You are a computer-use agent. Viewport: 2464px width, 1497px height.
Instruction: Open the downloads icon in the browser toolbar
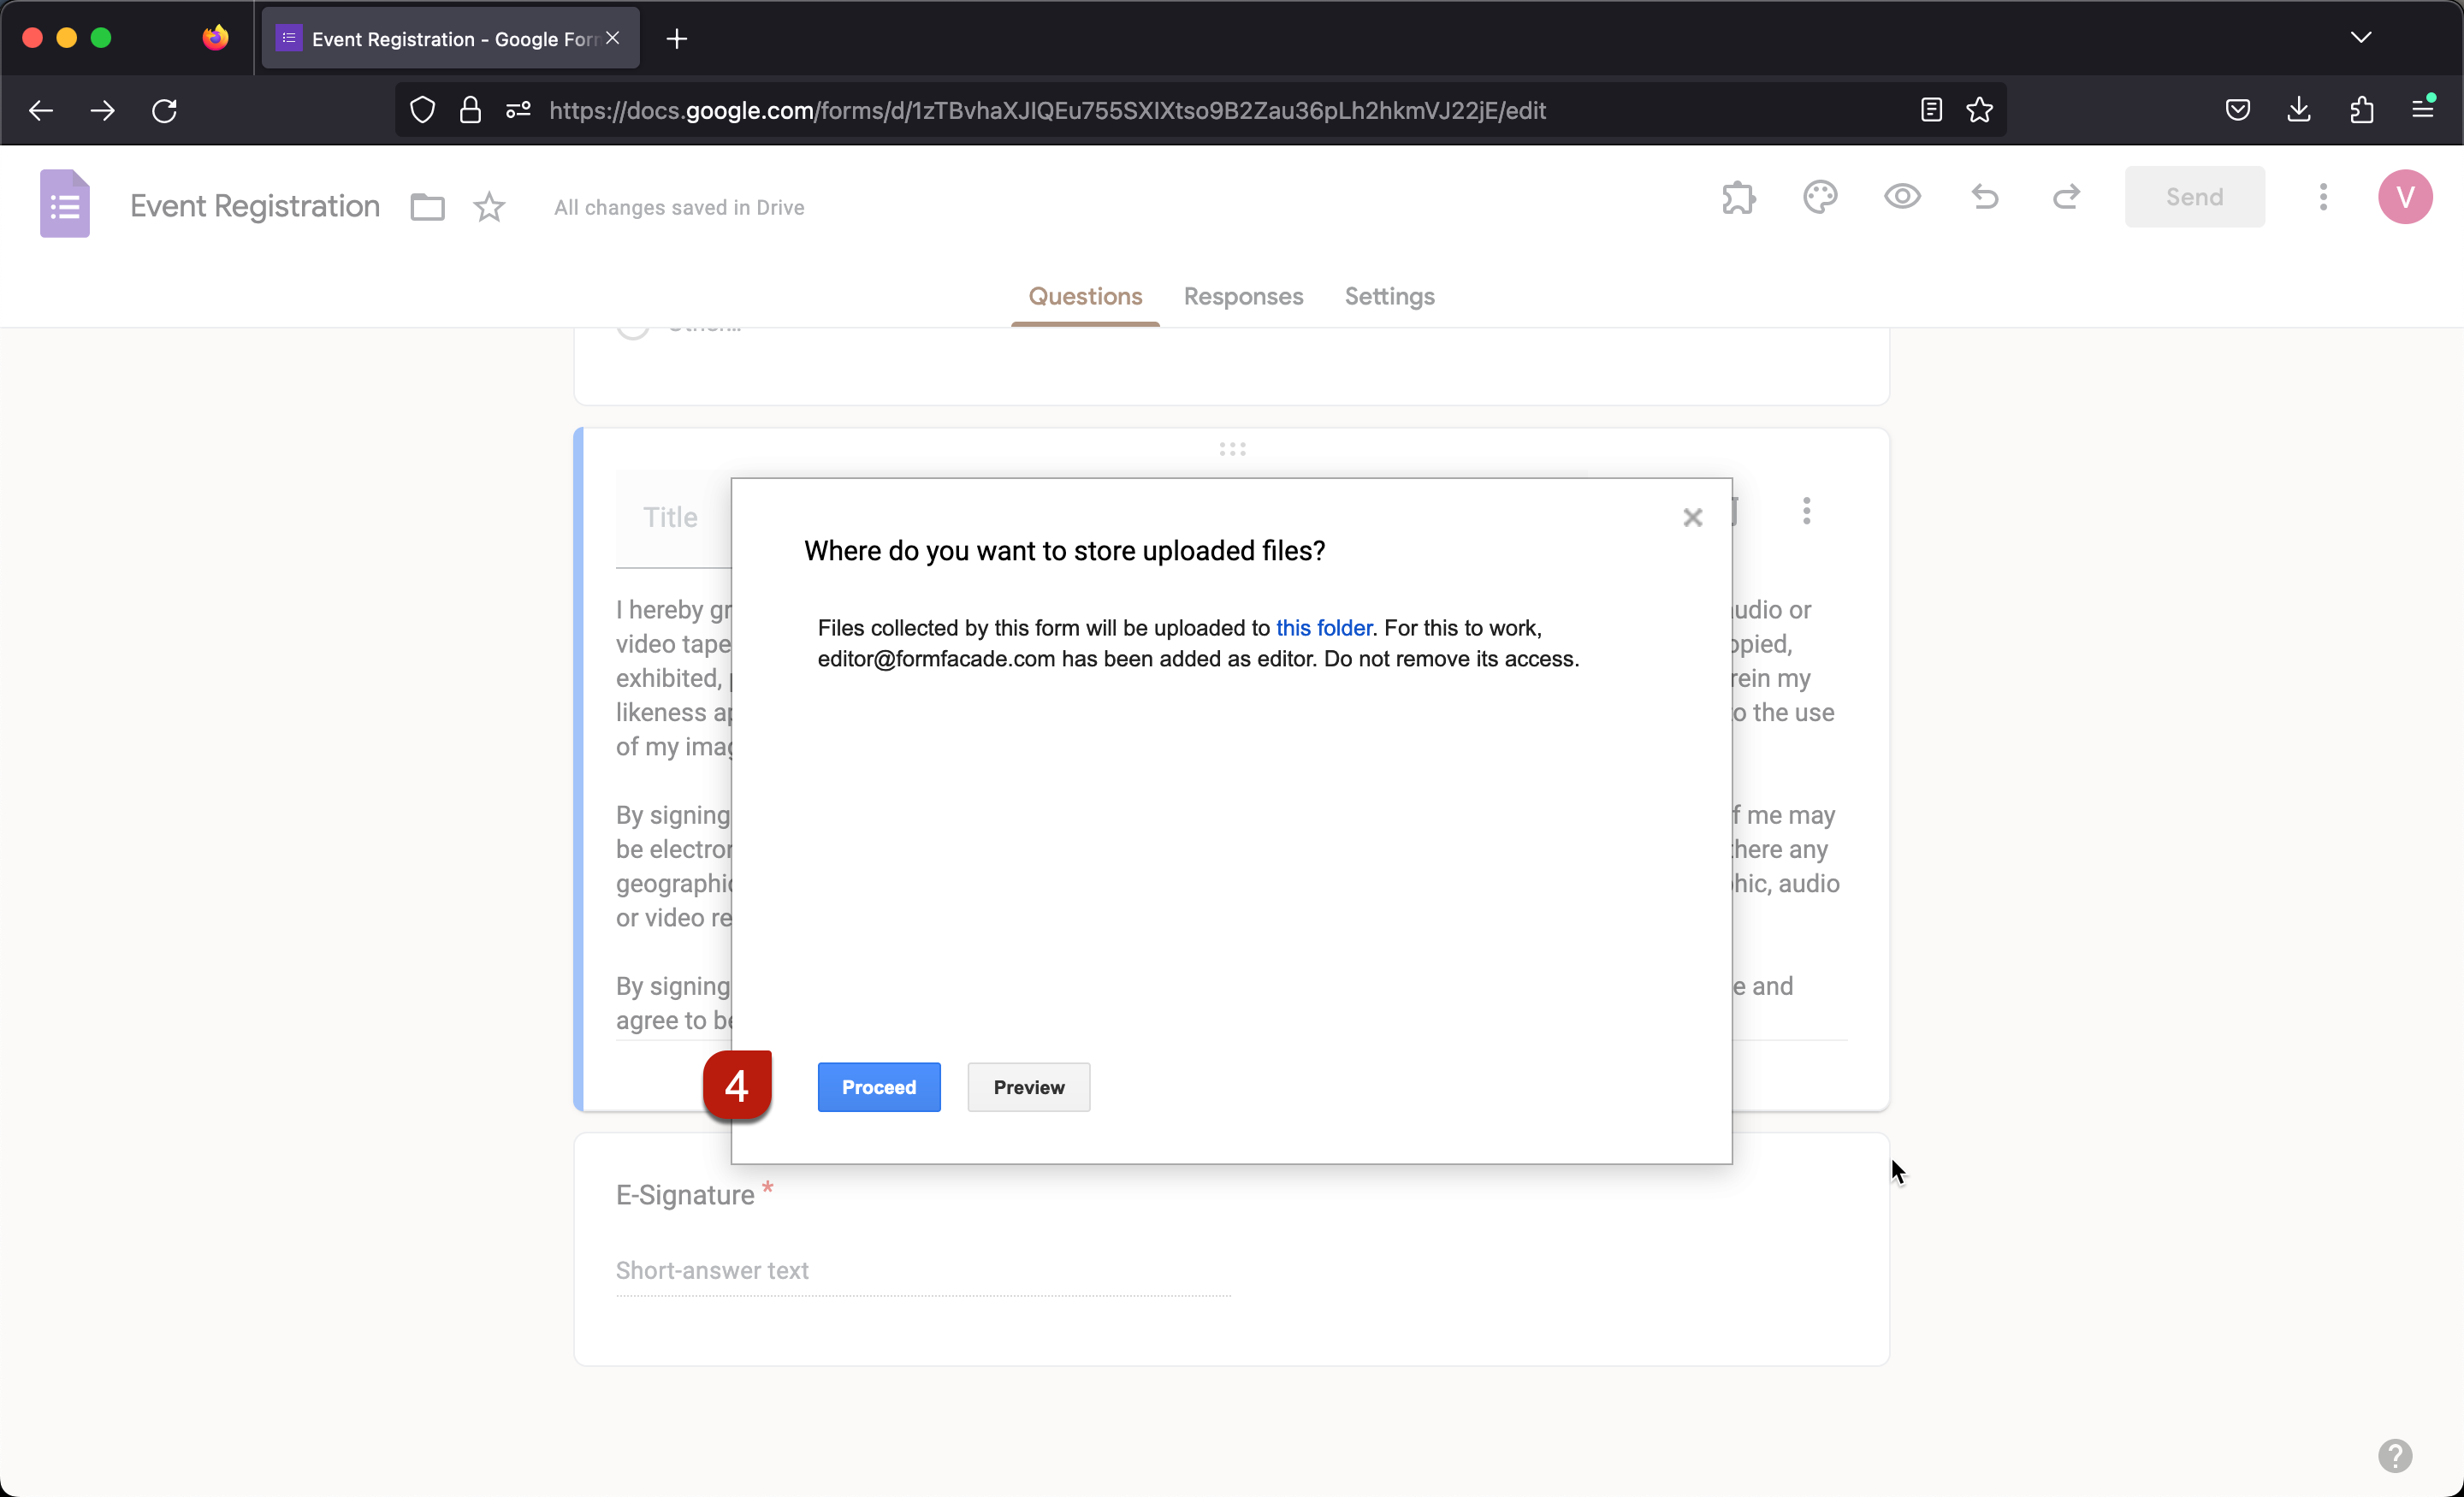[x=2299, y=110]
